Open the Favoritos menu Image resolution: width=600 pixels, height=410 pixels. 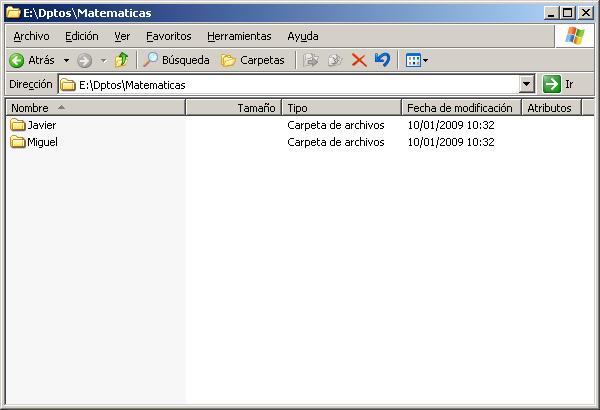168,36
